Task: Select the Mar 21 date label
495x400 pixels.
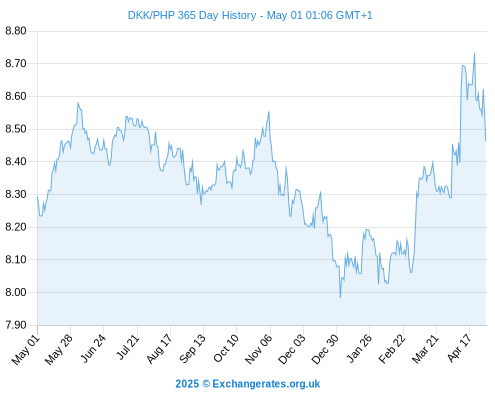Action: 425,349
